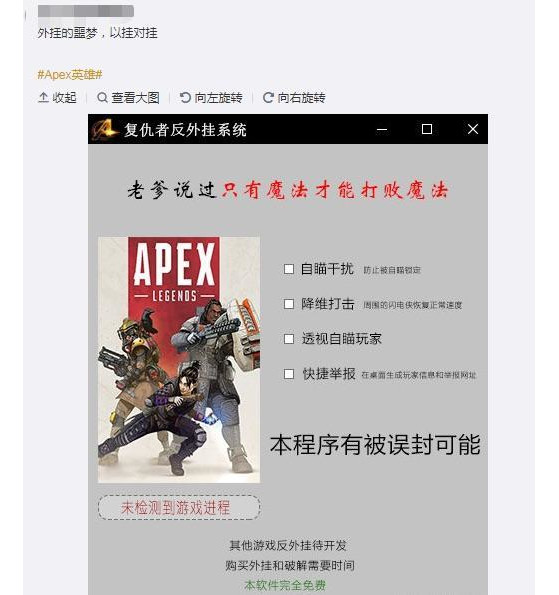Image resolution: width=559 pixels, height=595 pixels.
Task: Click the magnifier icon for 查看大图
Action: click(x=102, y=98)
